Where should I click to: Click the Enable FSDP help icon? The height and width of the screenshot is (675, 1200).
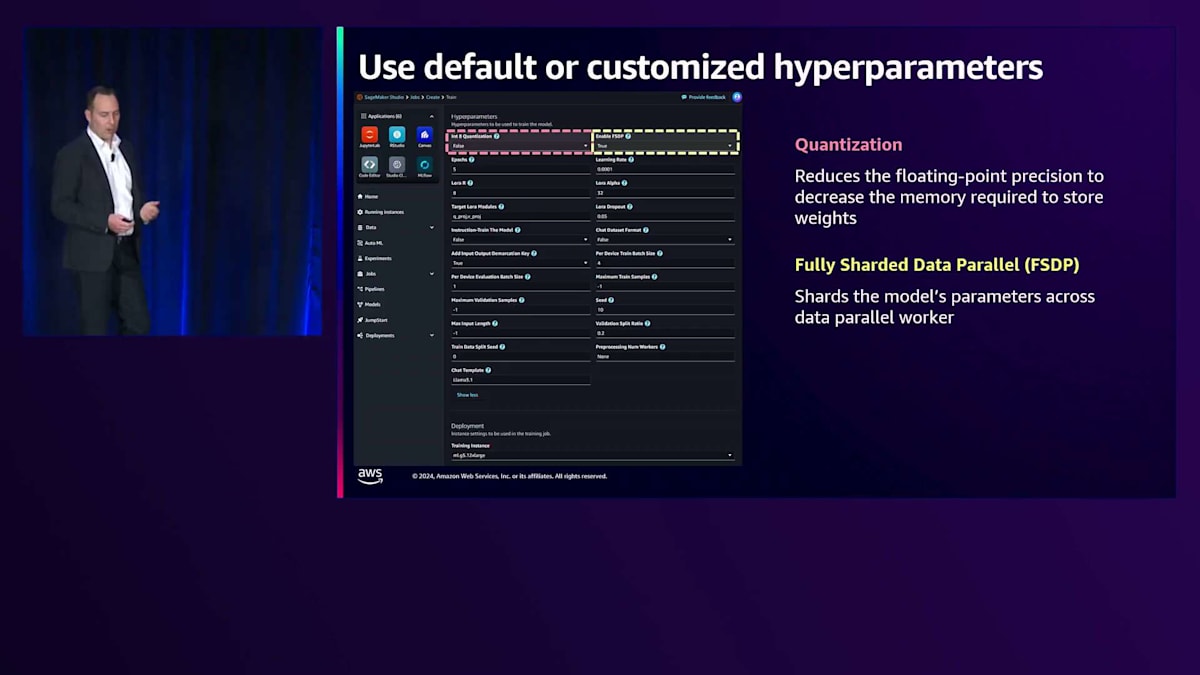pyautogui.click(x=629, y=135)
